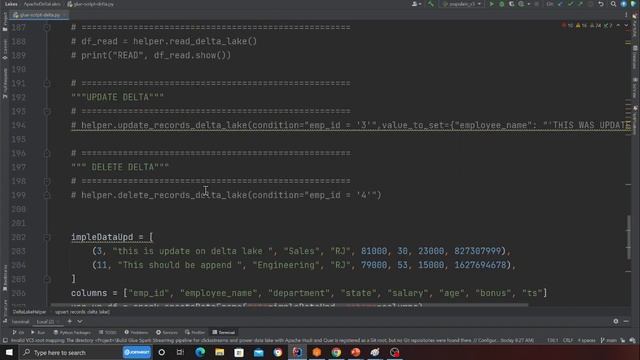This screenshot has width=640, height=360.
Task: Open the Git tool window tab
Action: coord(18,333)
